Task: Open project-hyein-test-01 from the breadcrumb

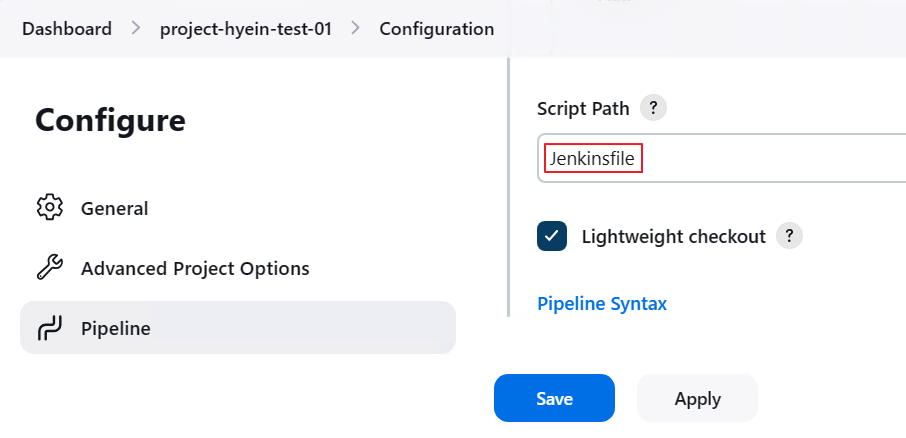Action: (245, 29)
